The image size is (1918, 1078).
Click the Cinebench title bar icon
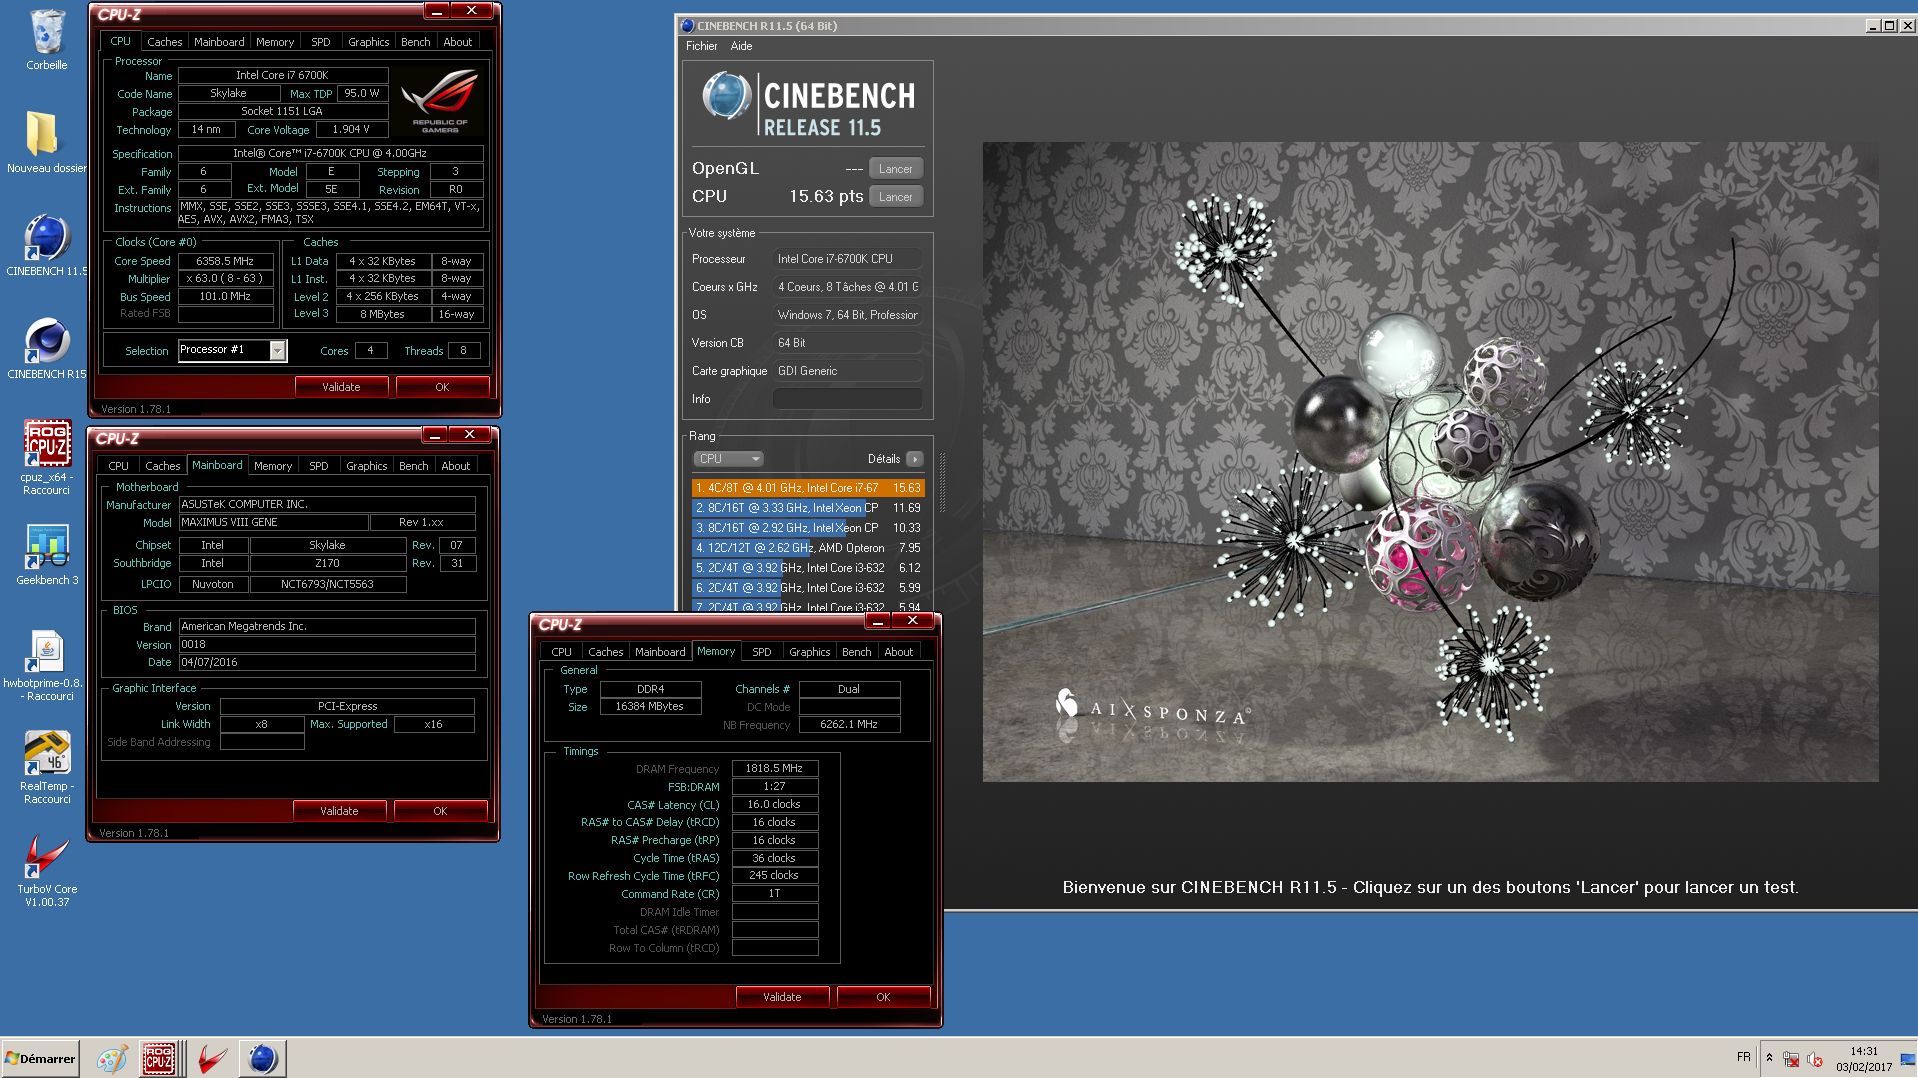point(687,26)
